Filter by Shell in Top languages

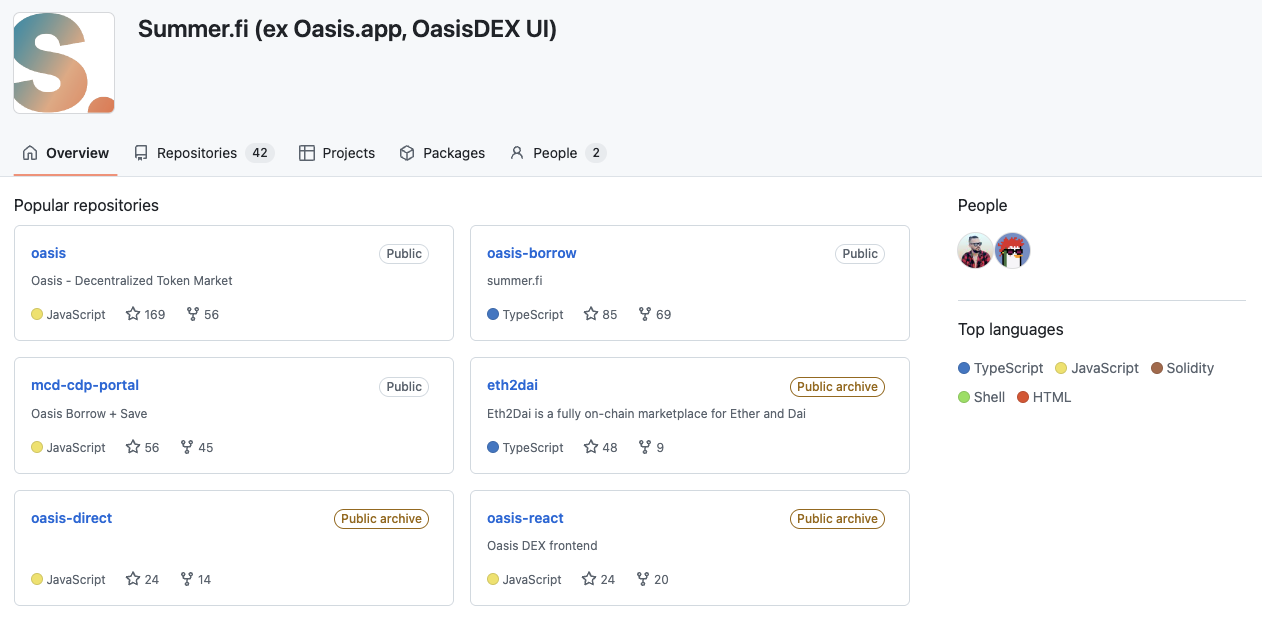click(982, 397)
